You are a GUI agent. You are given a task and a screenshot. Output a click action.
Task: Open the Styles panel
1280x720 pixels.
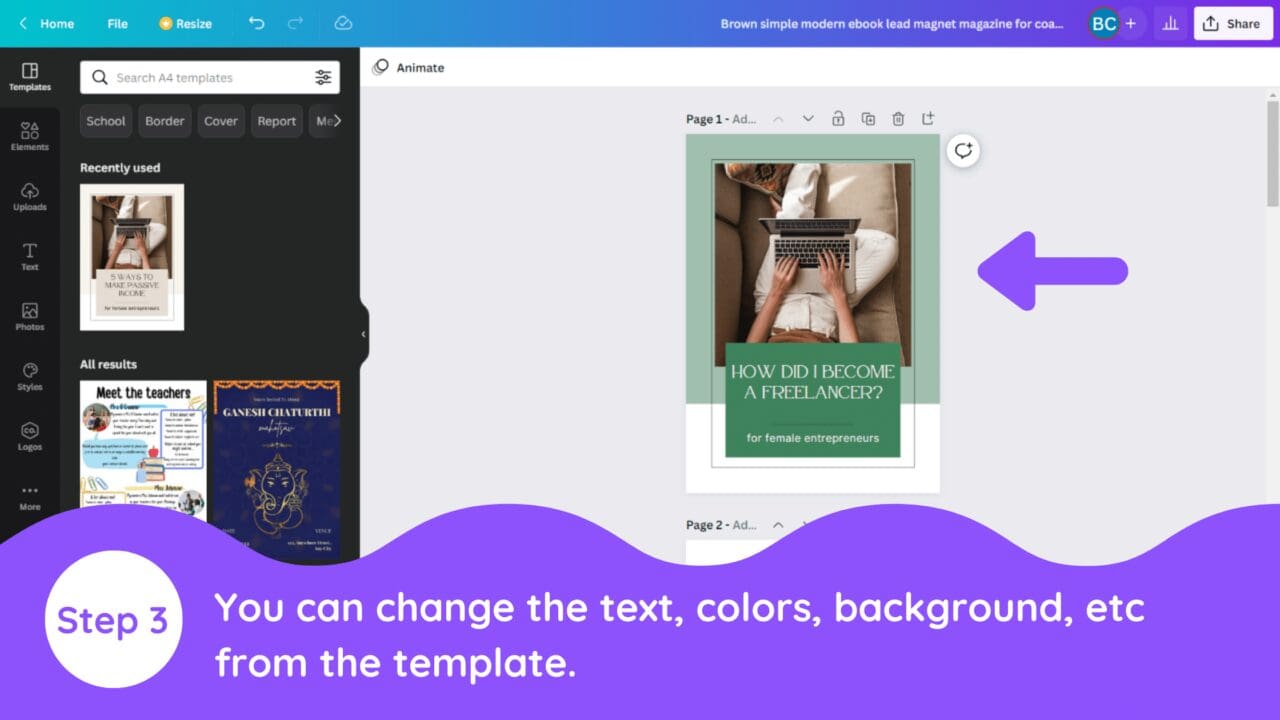point(29,378)
